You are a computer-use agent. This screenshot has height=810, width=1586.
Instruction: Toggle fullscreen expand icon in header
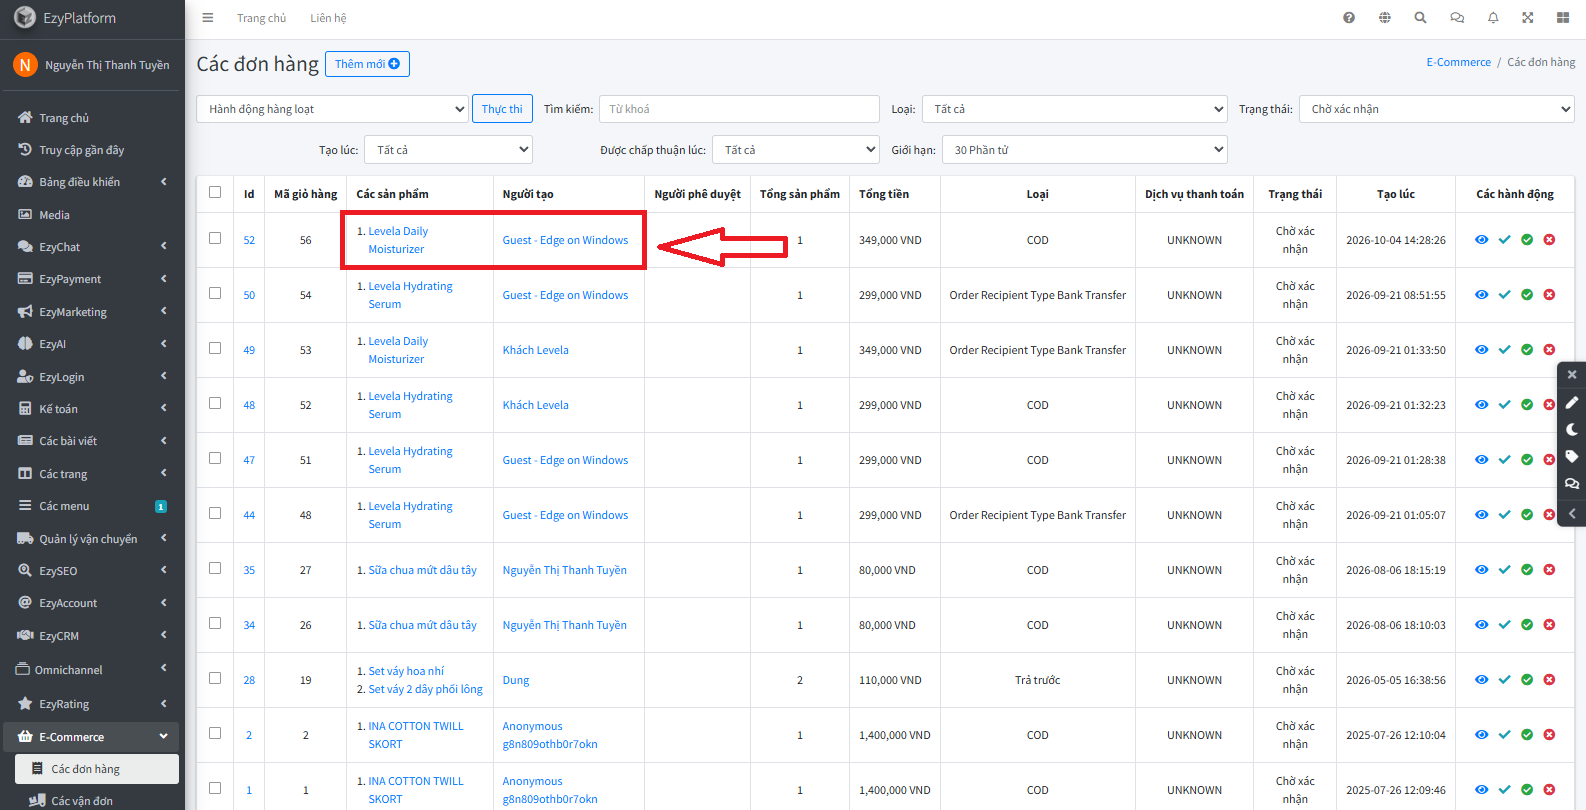coord(1528,18)
